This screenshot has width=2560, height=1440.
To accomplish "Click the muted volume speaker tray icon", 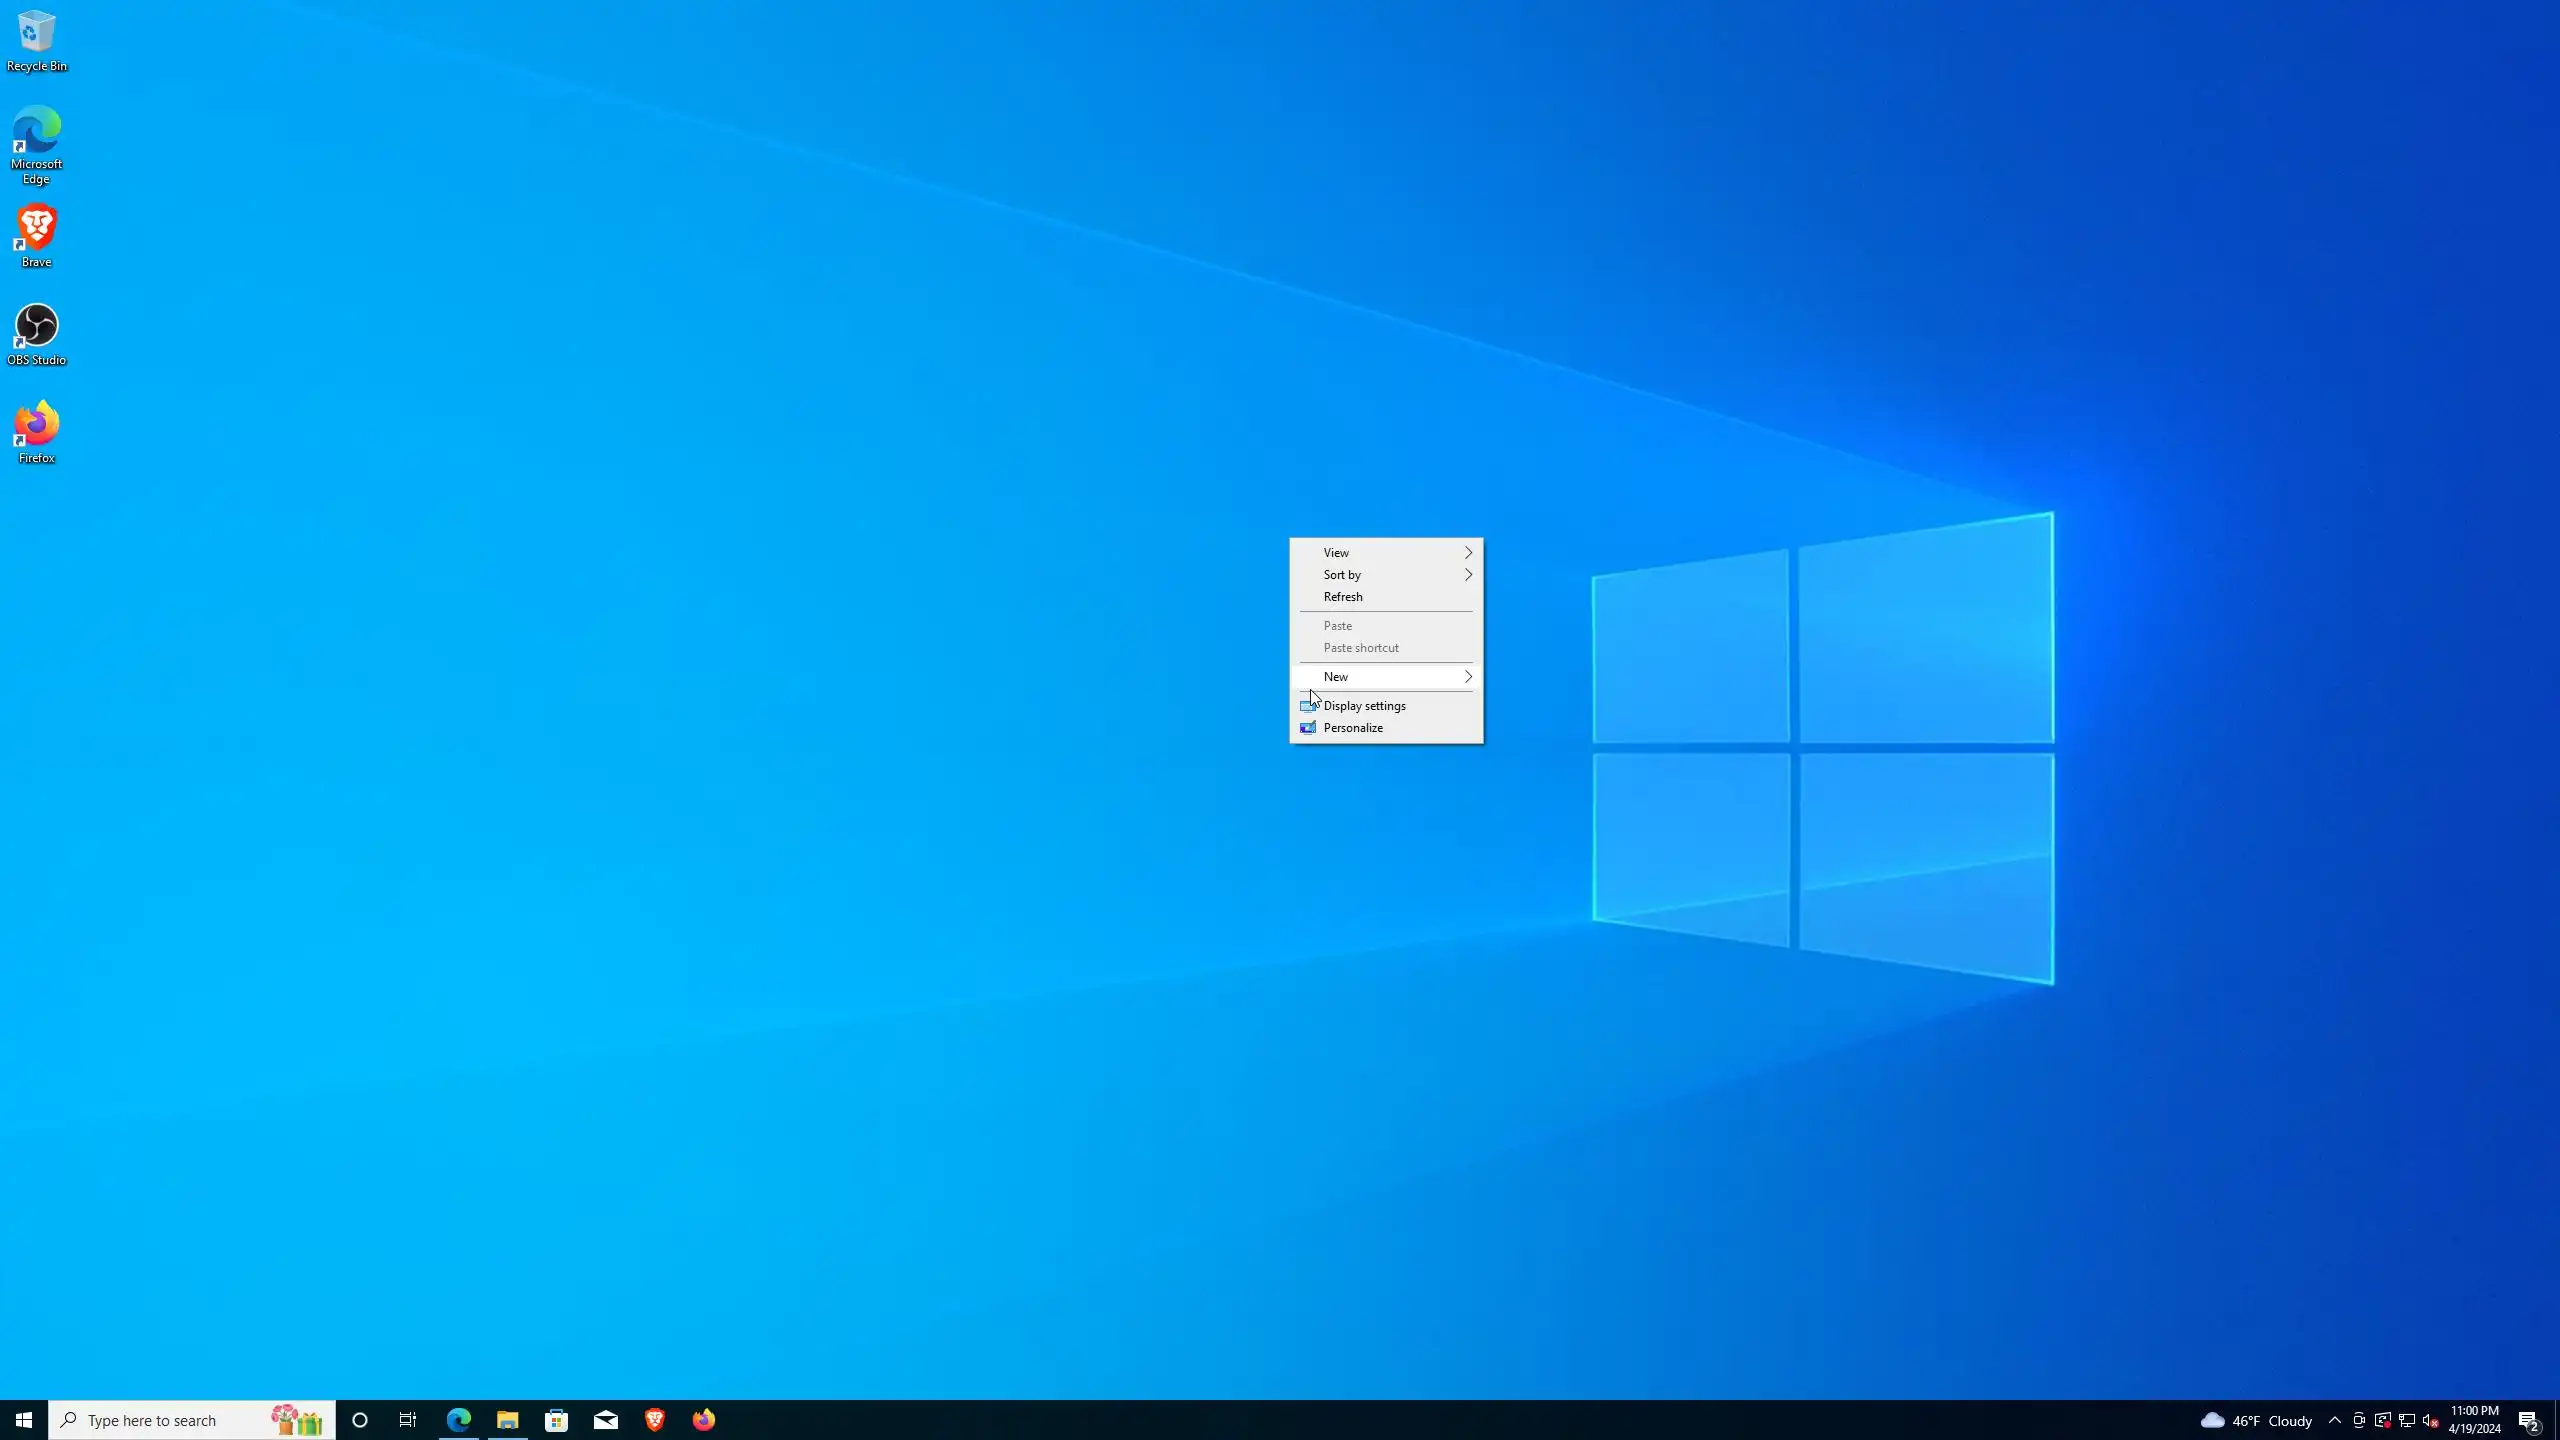I will click(x=2430, y=1421).
